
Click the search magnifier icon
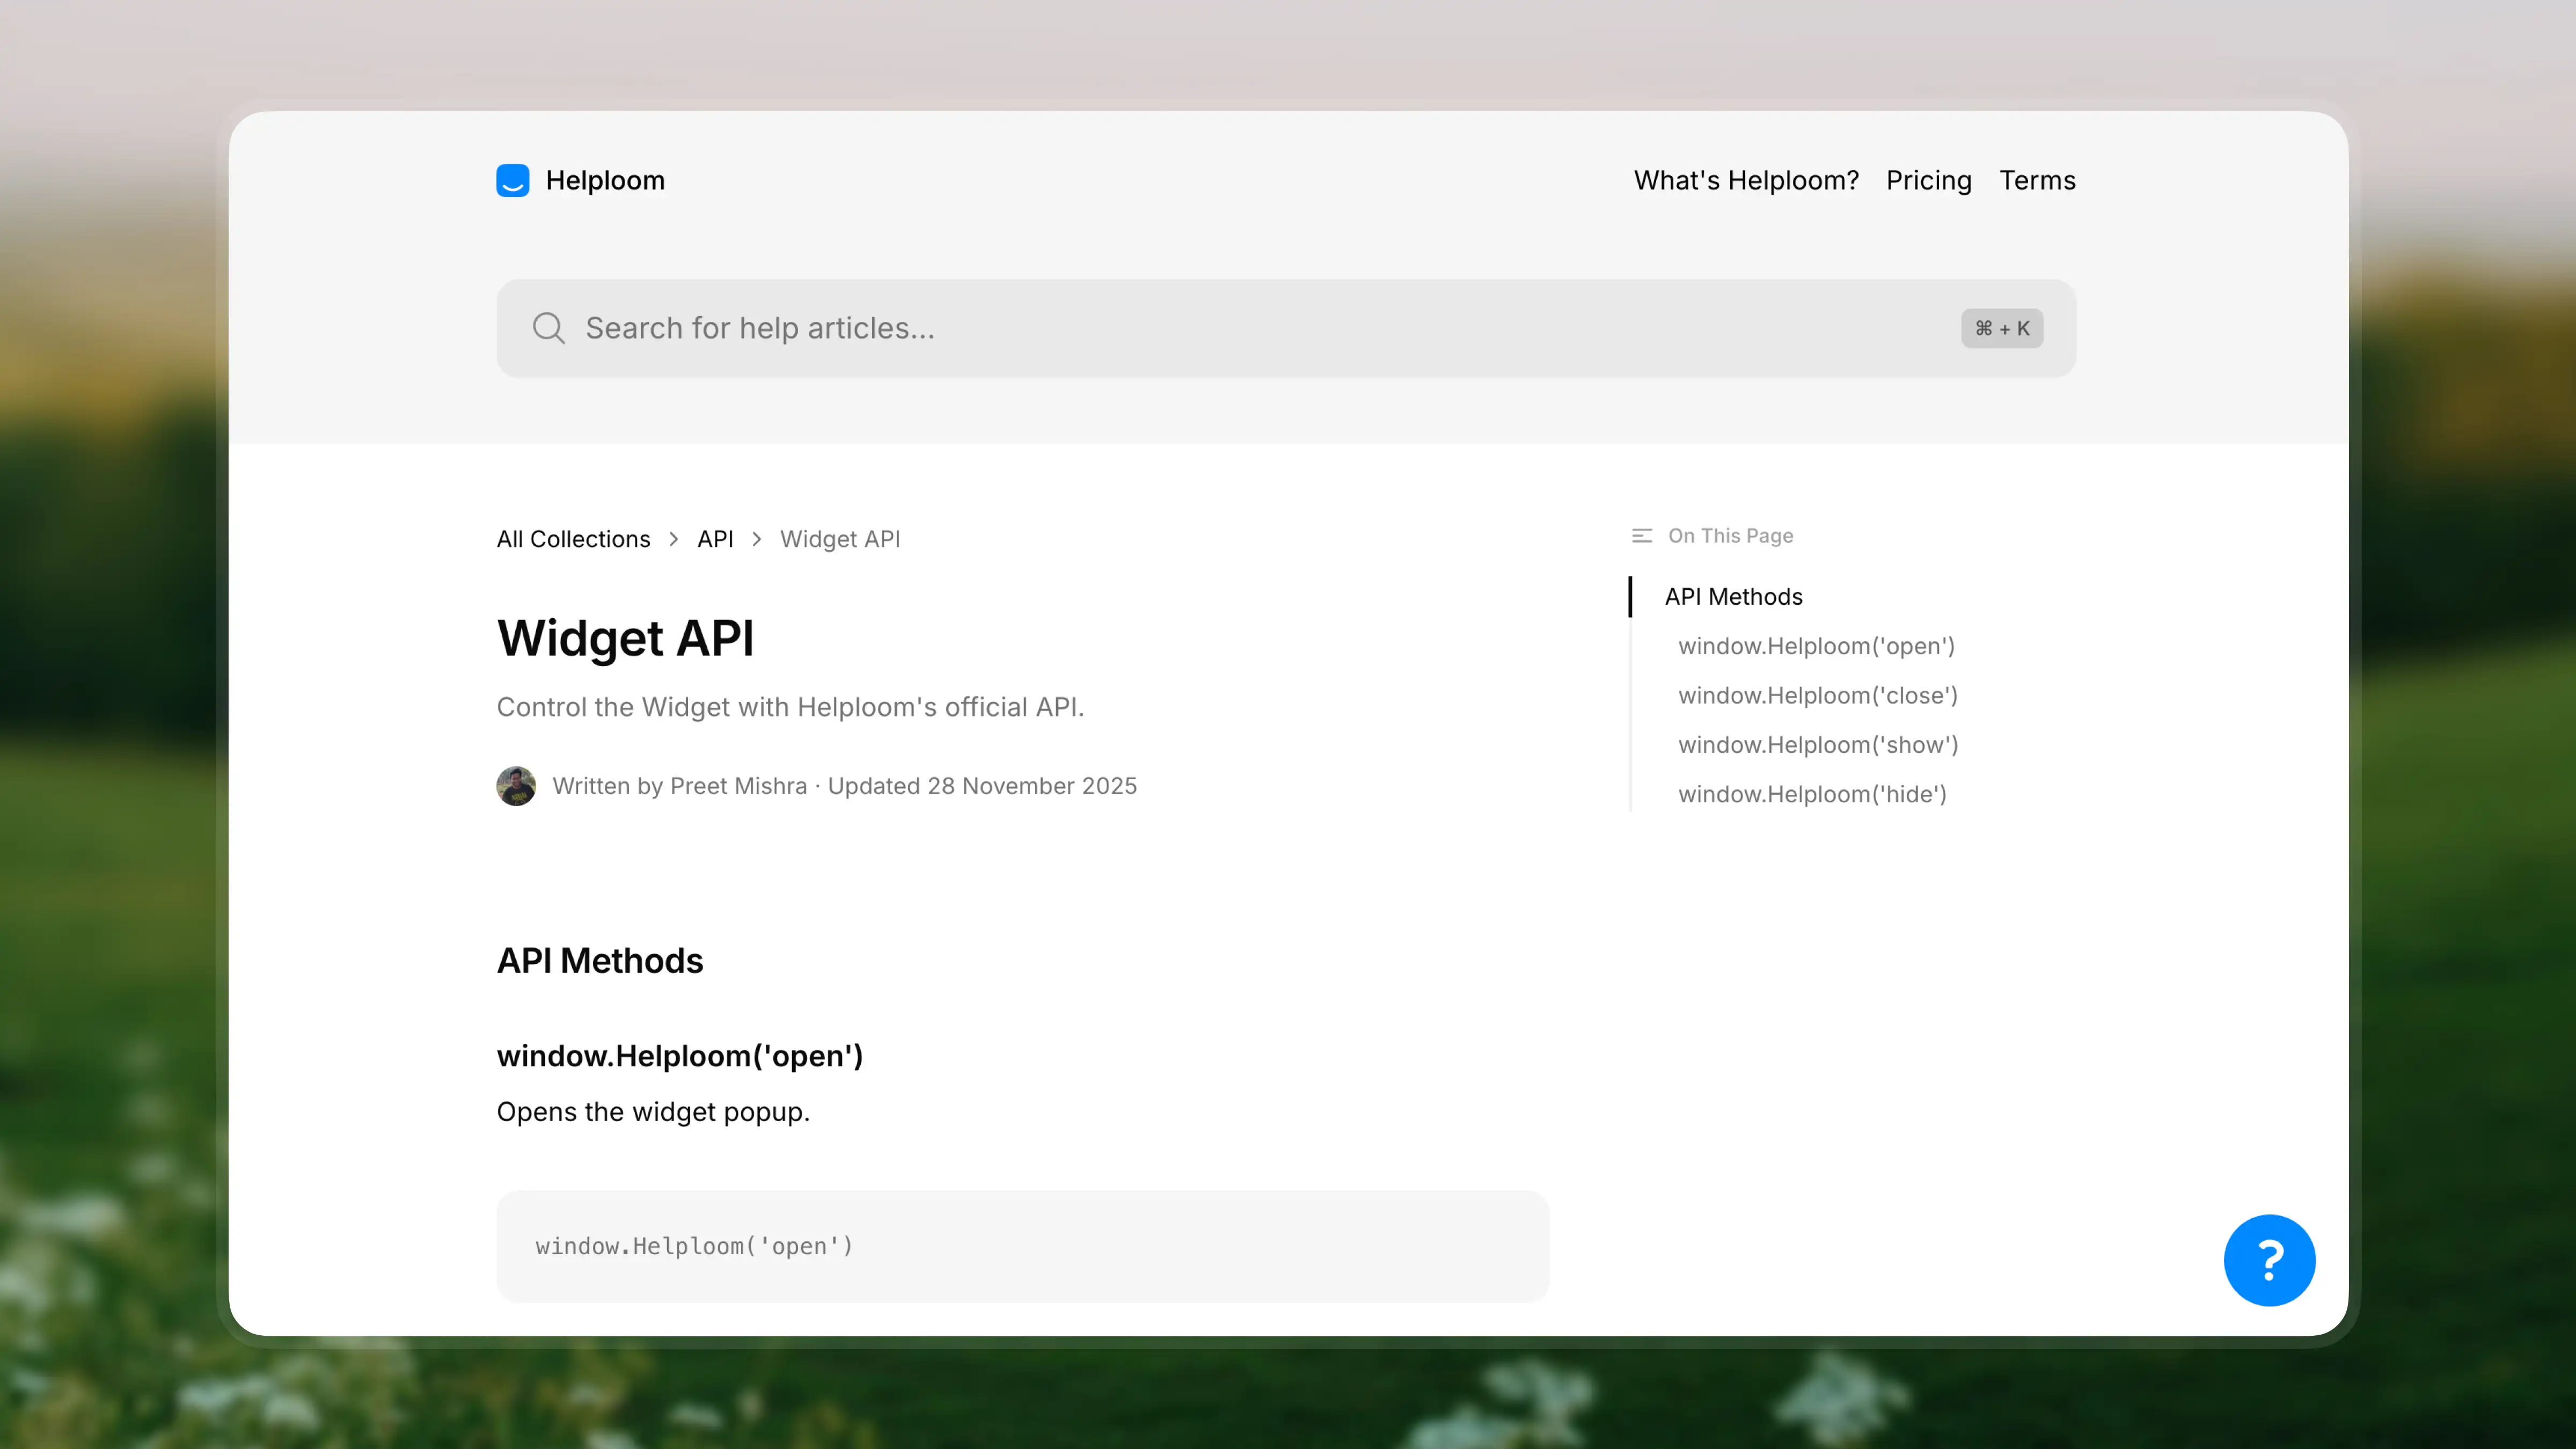coord(548,328)
